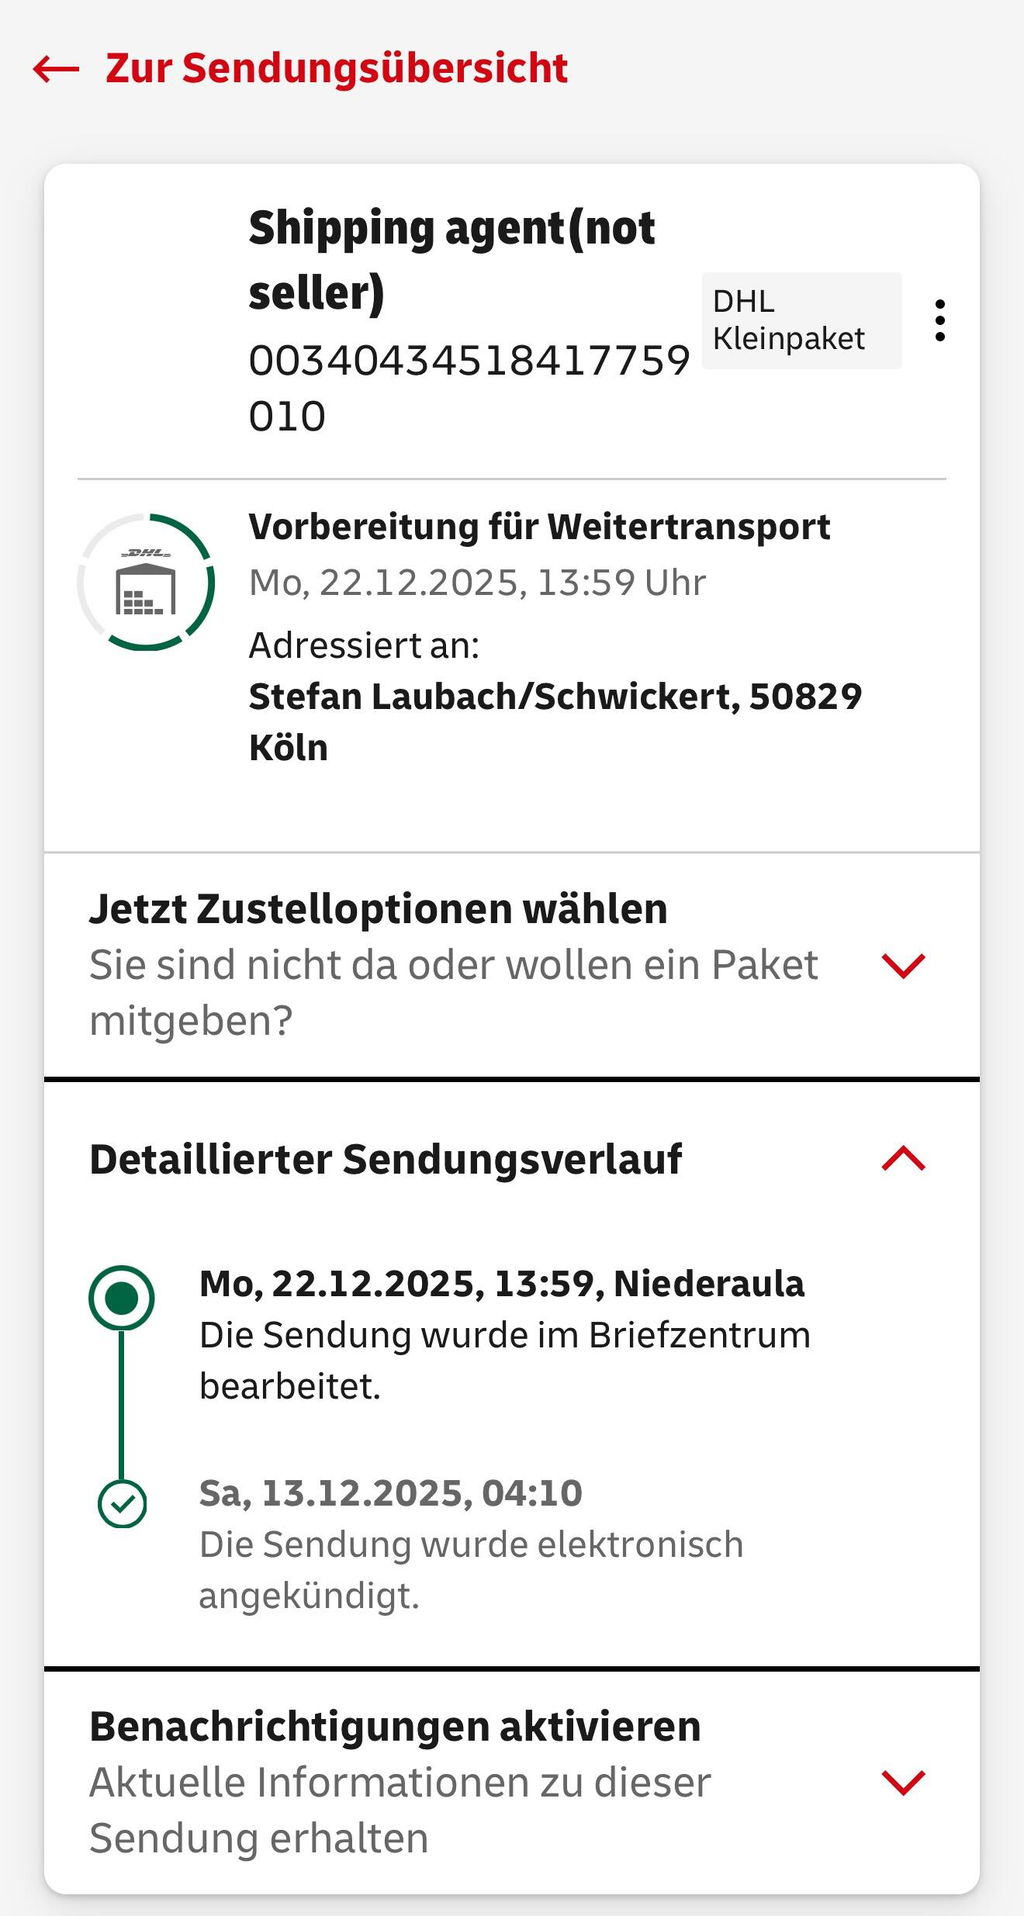The width and height of the screenshot is (1024, 1916).
Task: Tap recipient address Stefan Laubach/Schwickert
Action: 555,721
